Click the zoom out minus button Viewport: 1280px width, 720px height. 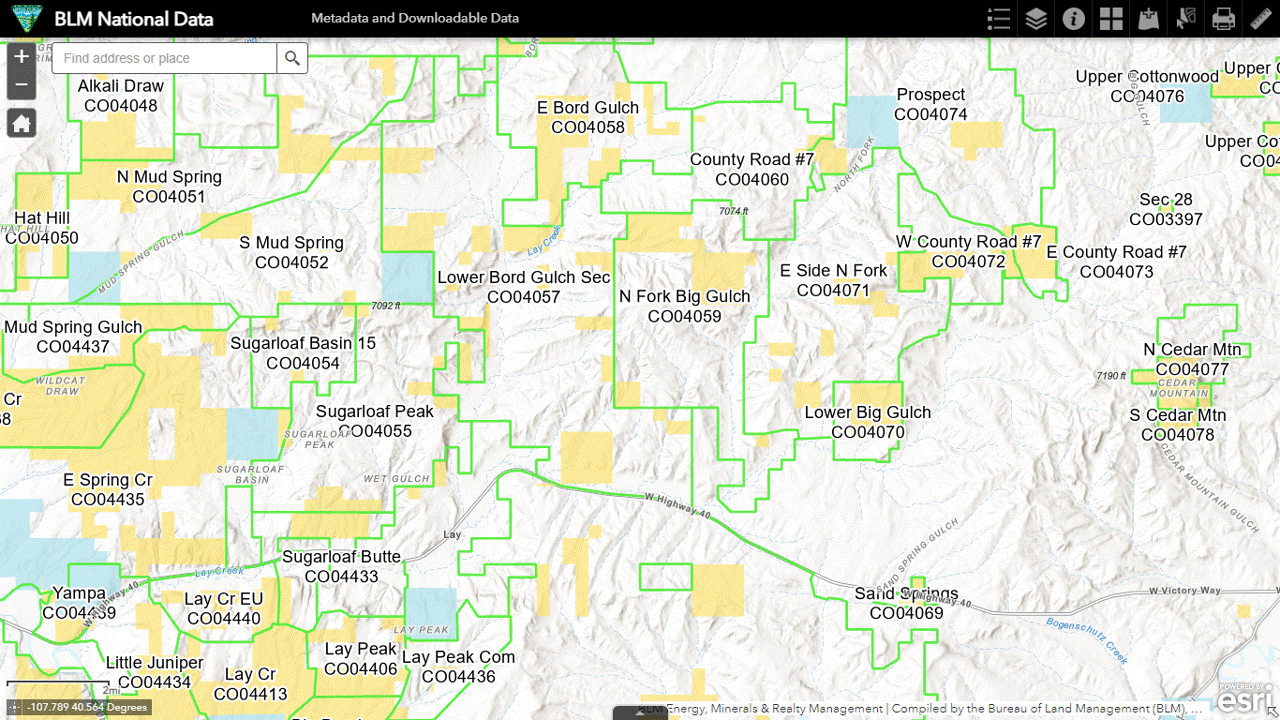[21, 85]
